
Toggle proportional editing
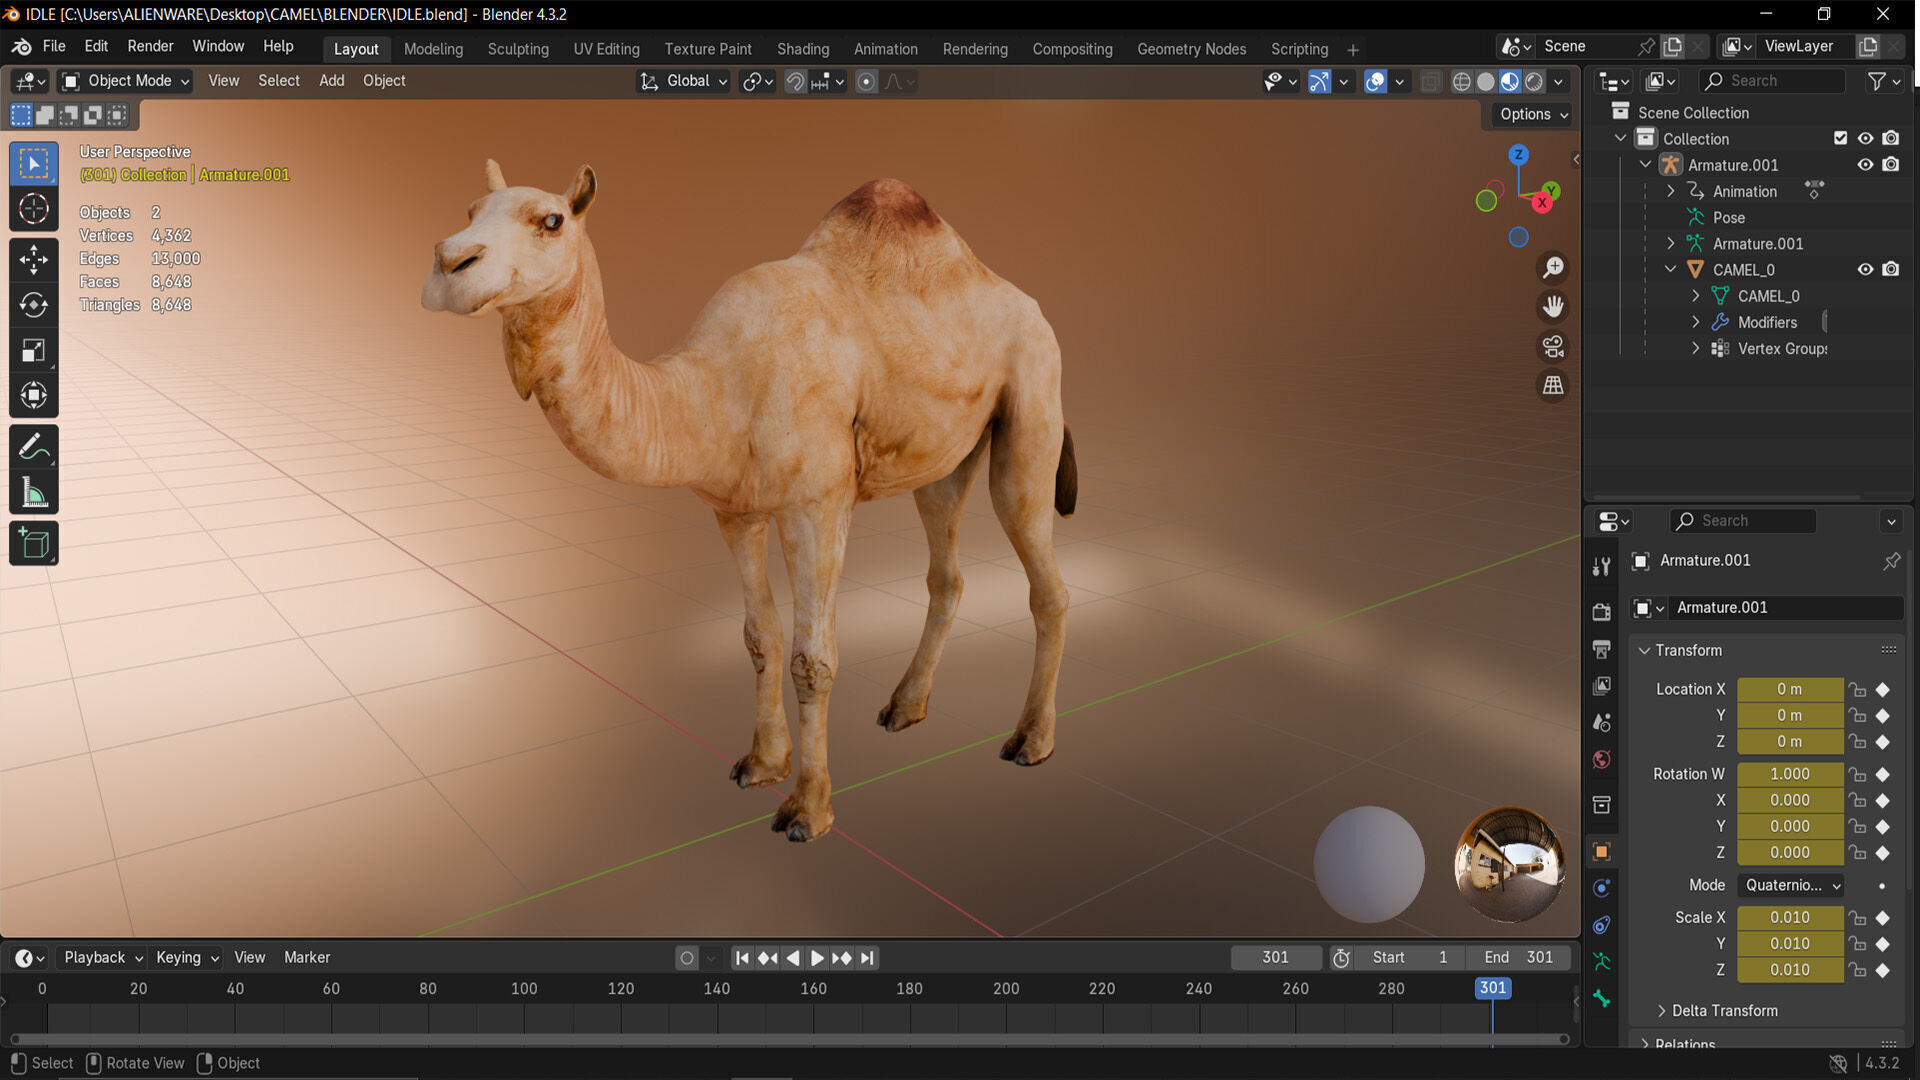pos(867,81)
